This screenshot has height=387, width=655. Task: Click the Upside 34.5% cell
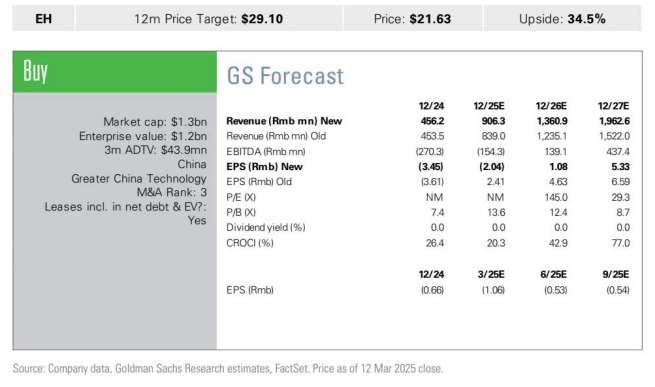[562, 19]
